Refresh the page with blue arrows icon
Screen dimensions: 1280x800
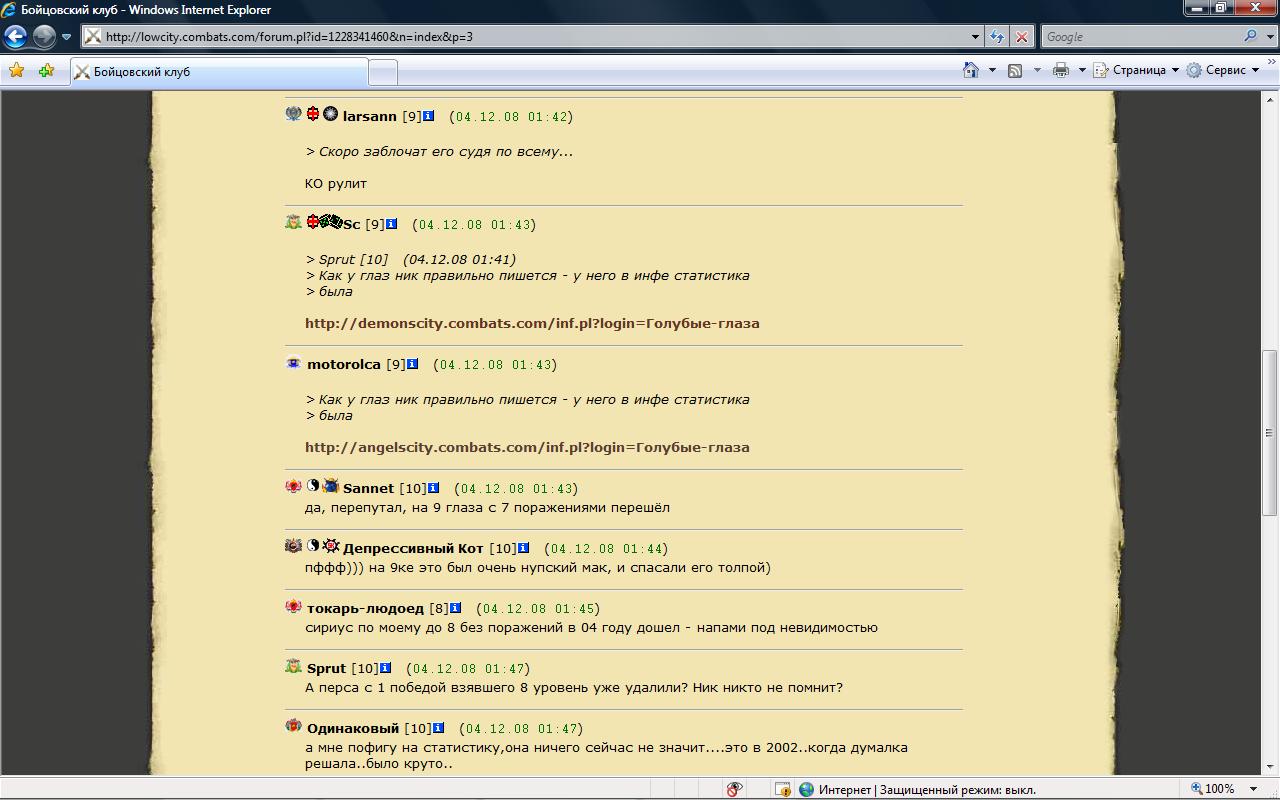pos(997,37)
